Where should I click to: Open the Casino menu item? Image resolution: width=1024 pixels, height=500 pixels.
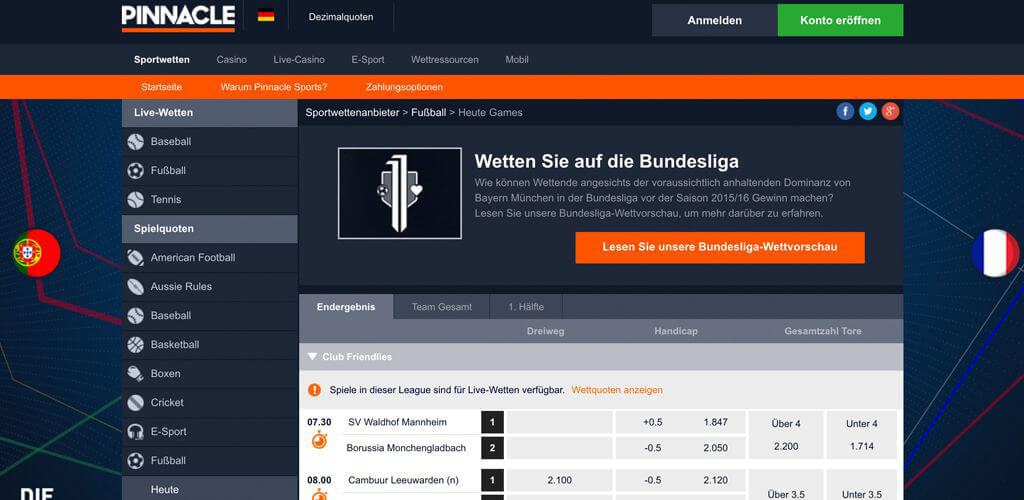[232, 59]
